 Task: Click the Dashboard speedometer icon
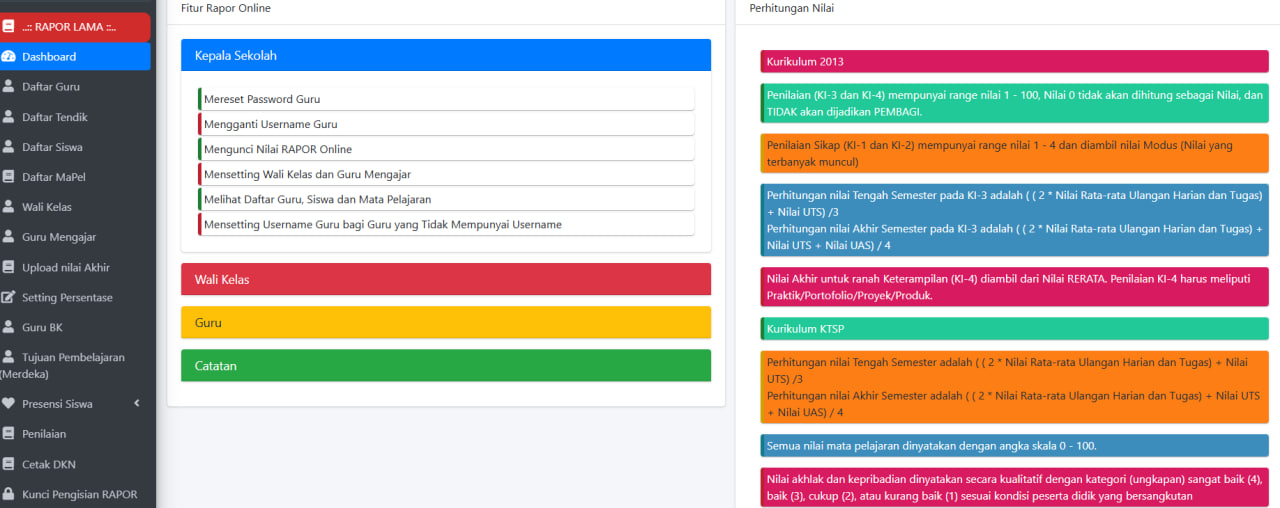9,57
